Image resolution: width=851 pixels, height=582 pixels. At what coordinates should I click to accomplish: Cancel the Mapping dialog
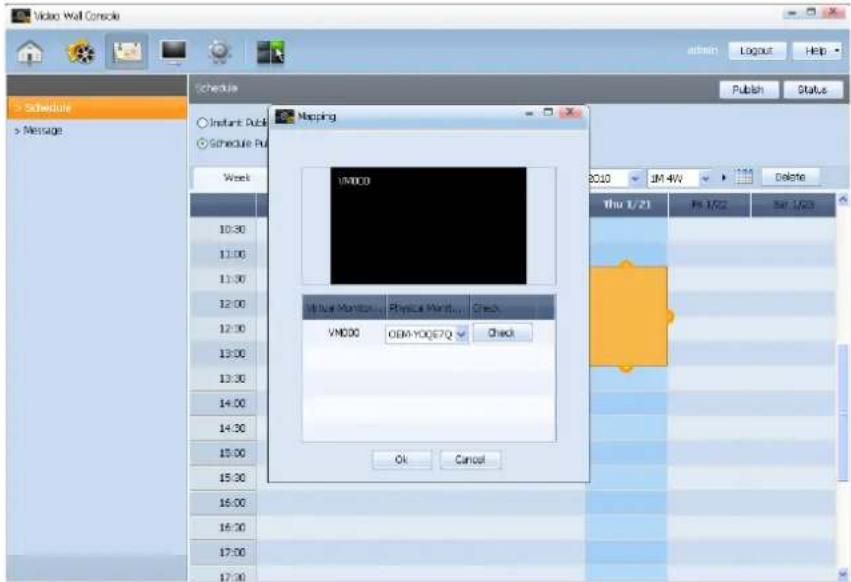point(470,460)
